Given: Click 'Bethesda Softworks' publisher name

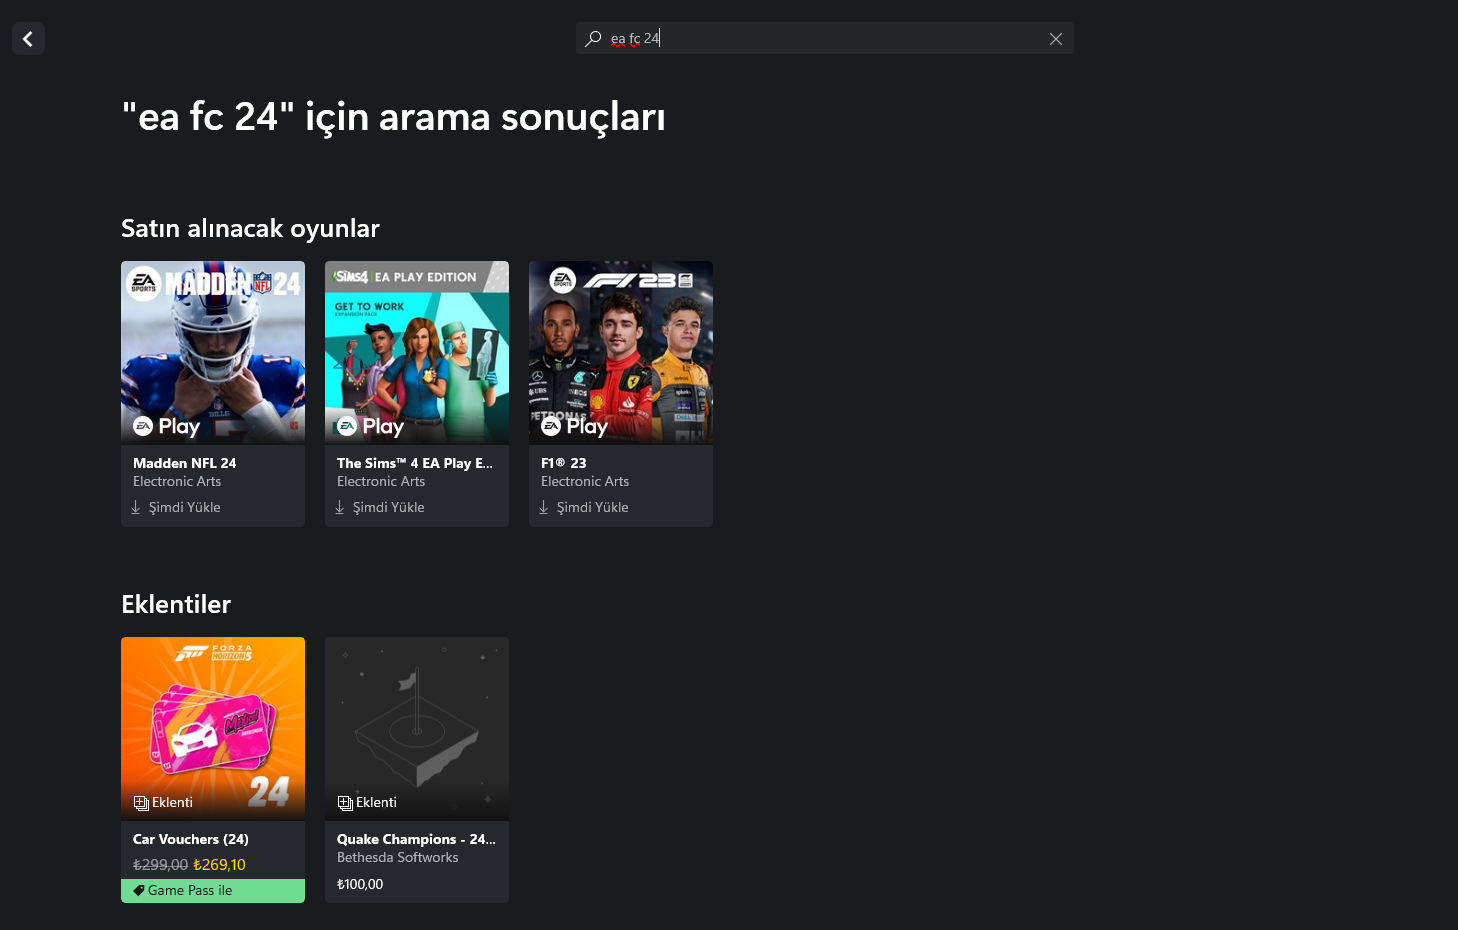Looking at the screenshot, I should point(398,857).
